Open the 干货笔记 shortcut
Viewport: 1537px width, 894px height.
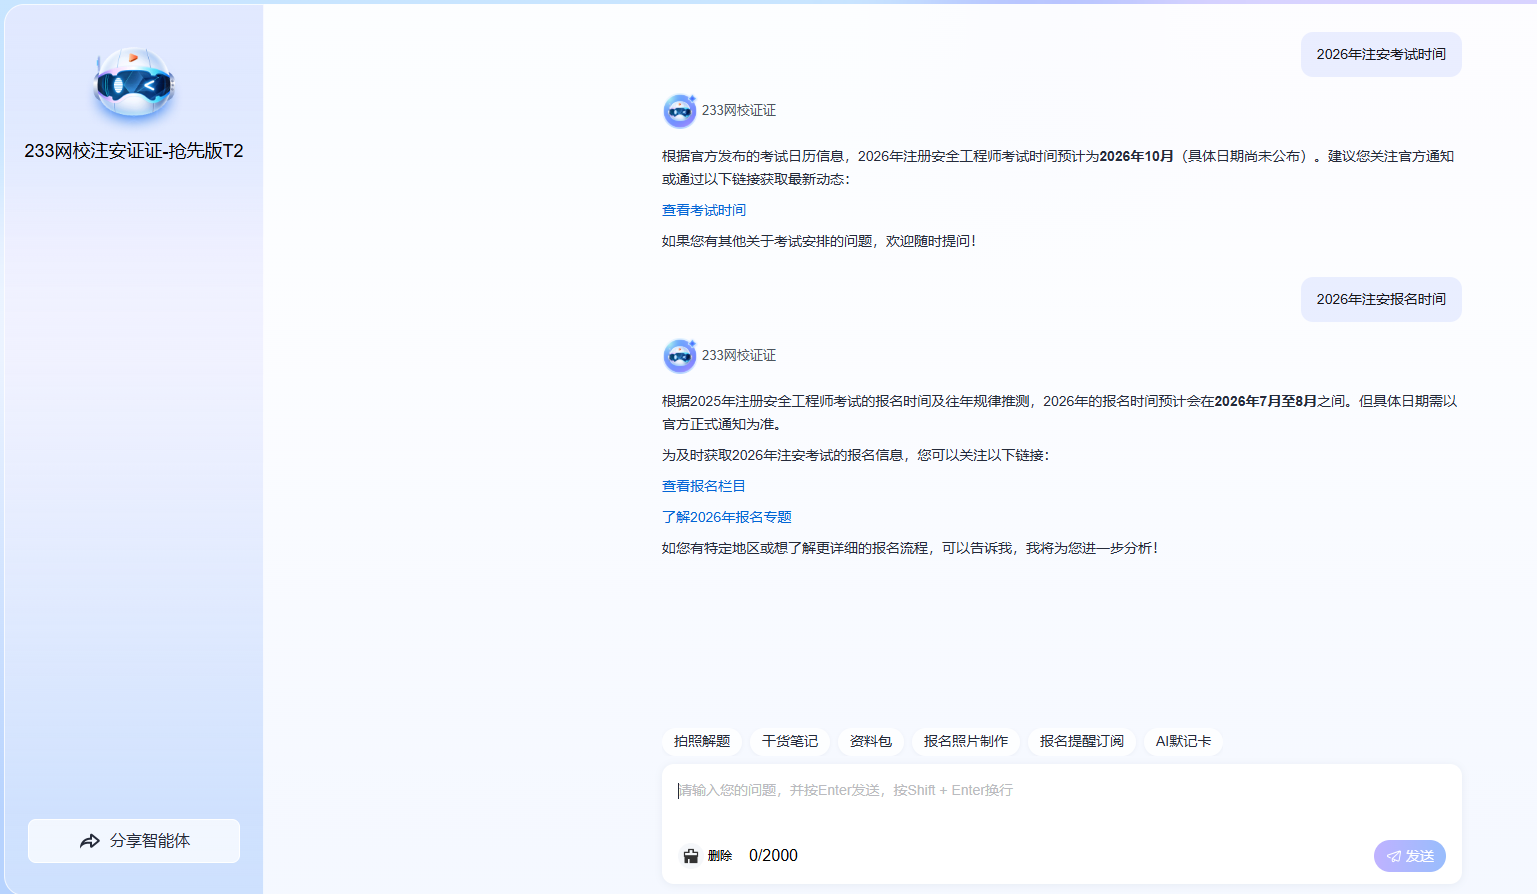[x=790, y=741]
